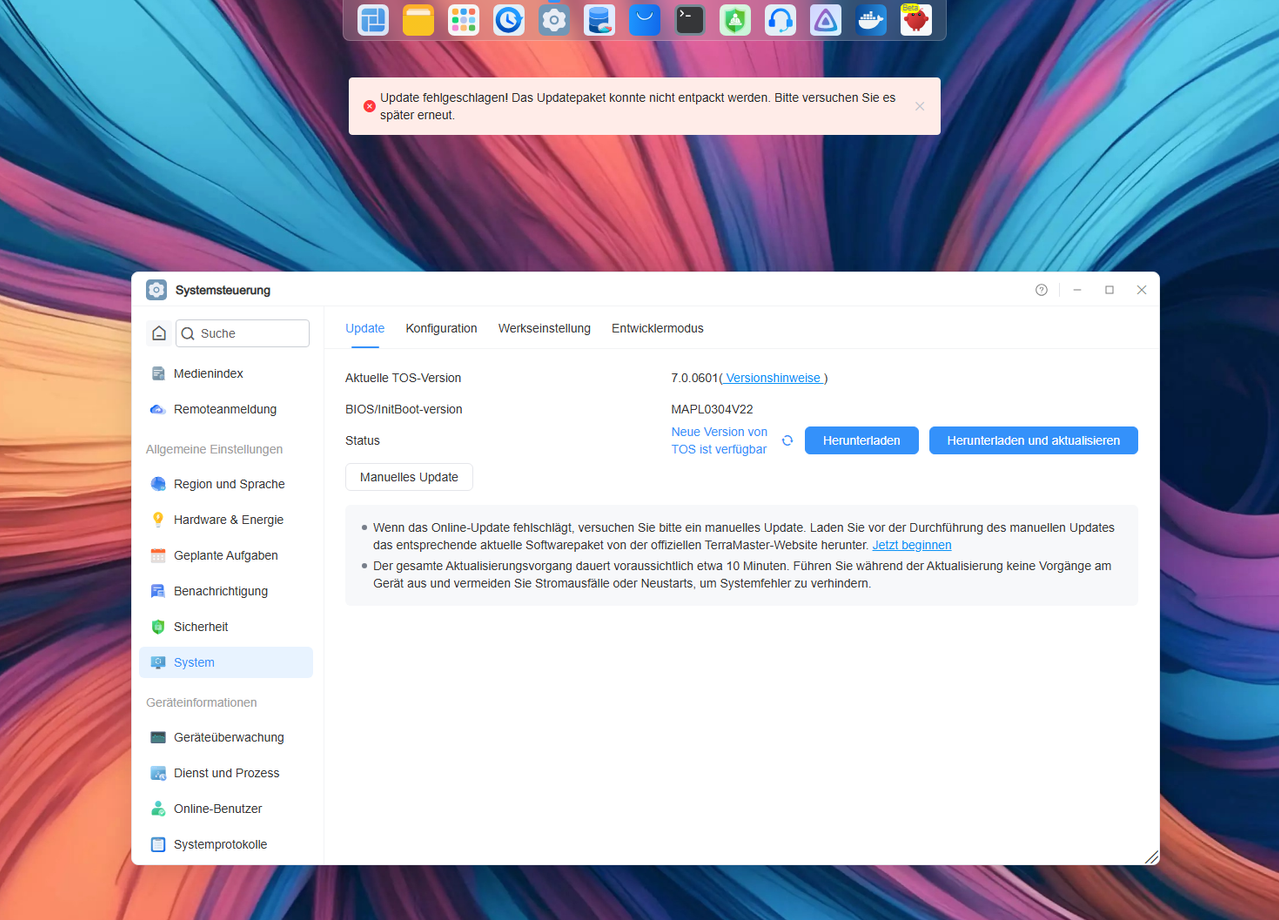Switch to the Entwicklermodus tab
This screenshot has height=920, width=1279.
tap(657, 328)
